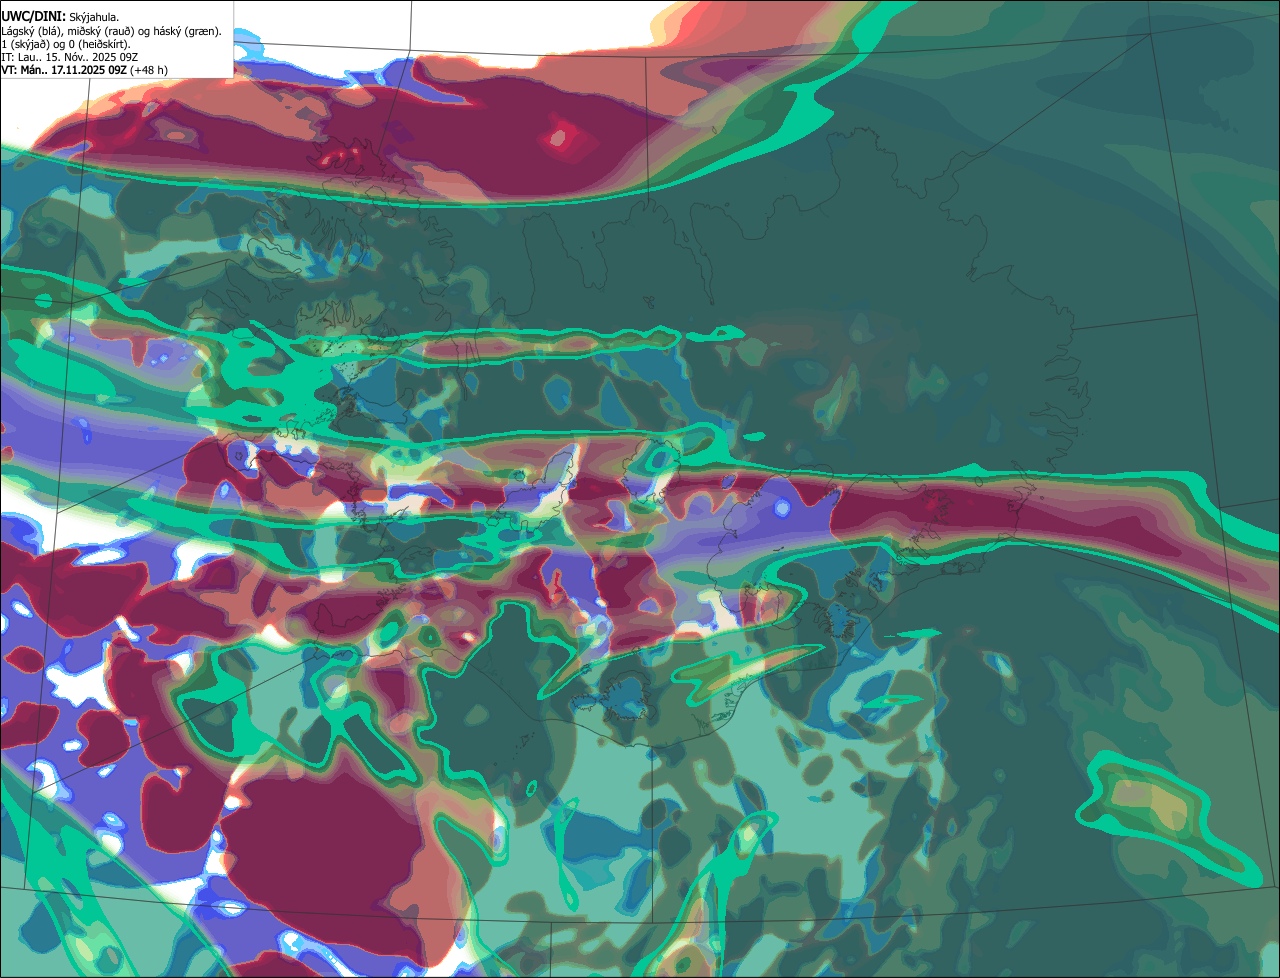1280x978 pixels.
Task: Click the '1 (skýjað) og 0 (heiðskírt)' line
Action: 66,44
